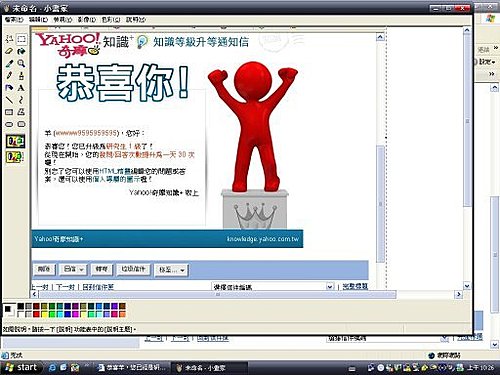Select the Ellipse tool
This screenshot has width=500, height=375.
(9, 124)
